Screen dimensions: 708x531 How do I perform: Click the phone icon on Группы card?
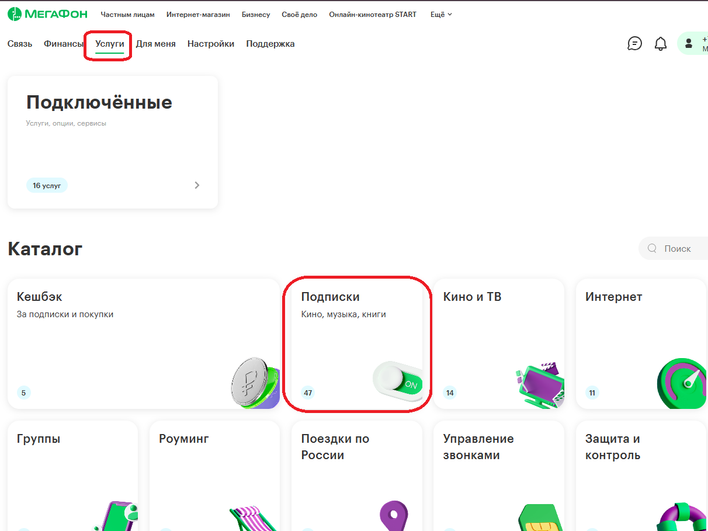116,516
